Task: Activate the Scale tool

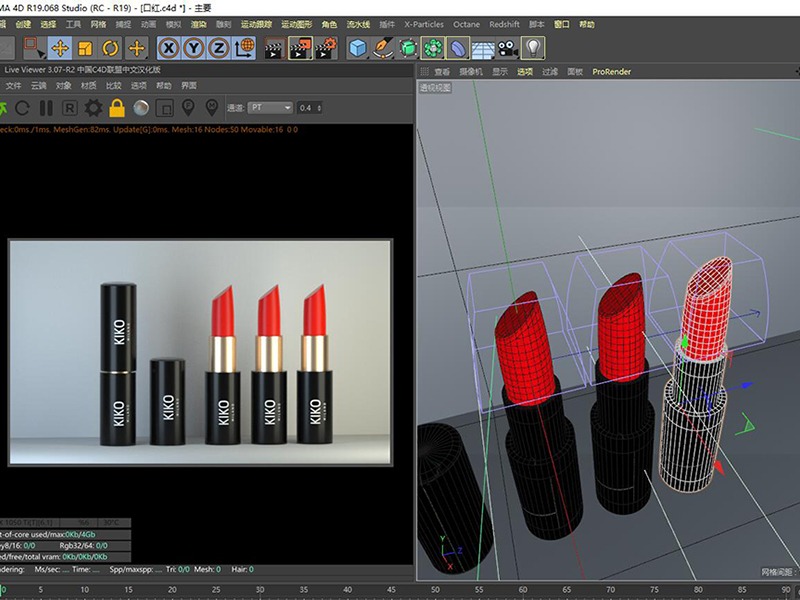Action: tap(85, 48)
